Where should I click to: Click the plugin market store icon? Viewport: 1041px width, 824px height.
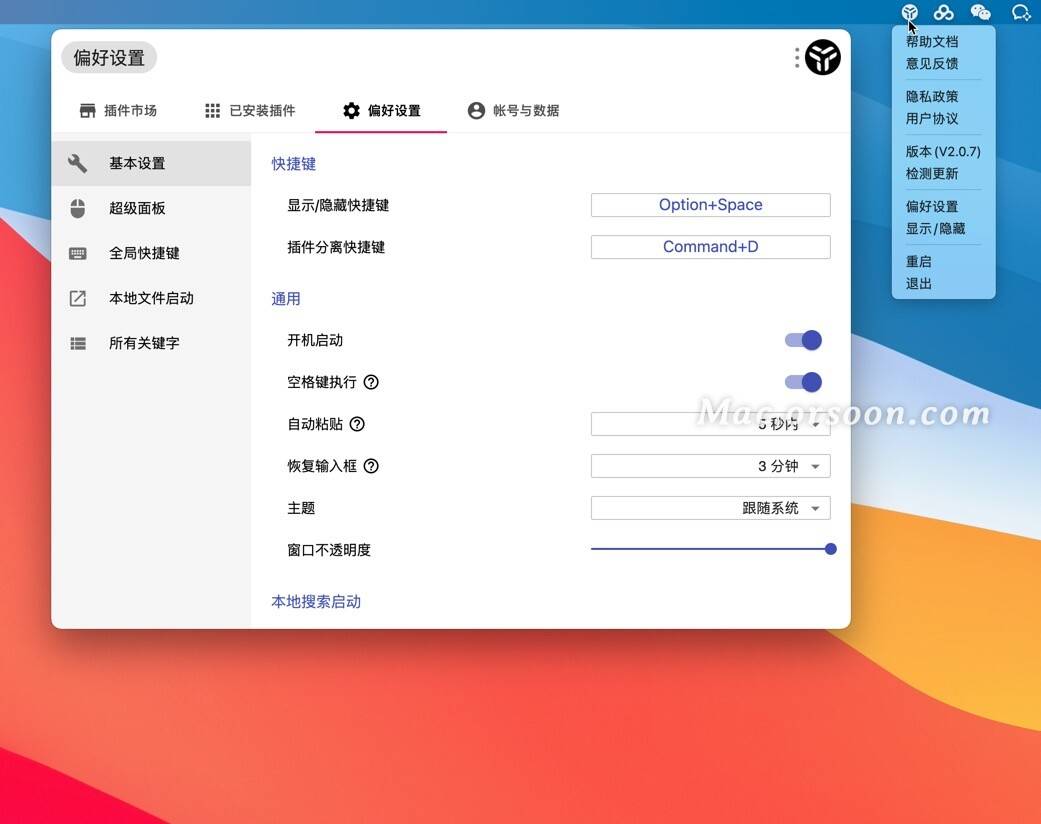[x=88, y=110]
